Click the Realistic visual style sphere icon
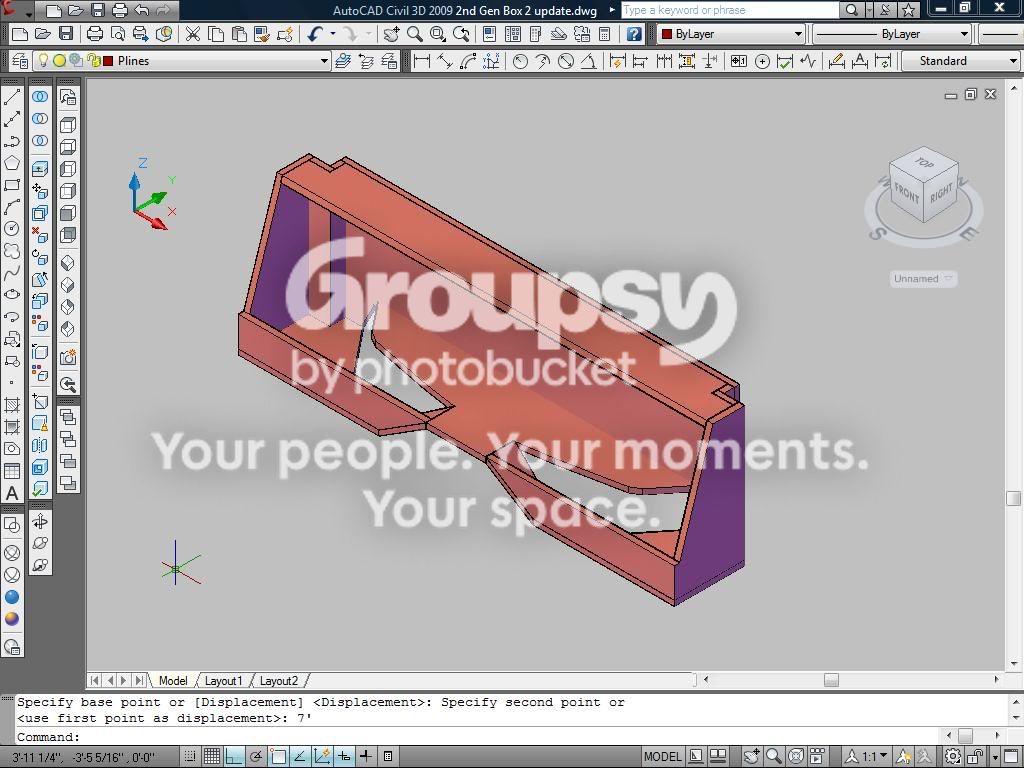 click(x=12, y=618)
